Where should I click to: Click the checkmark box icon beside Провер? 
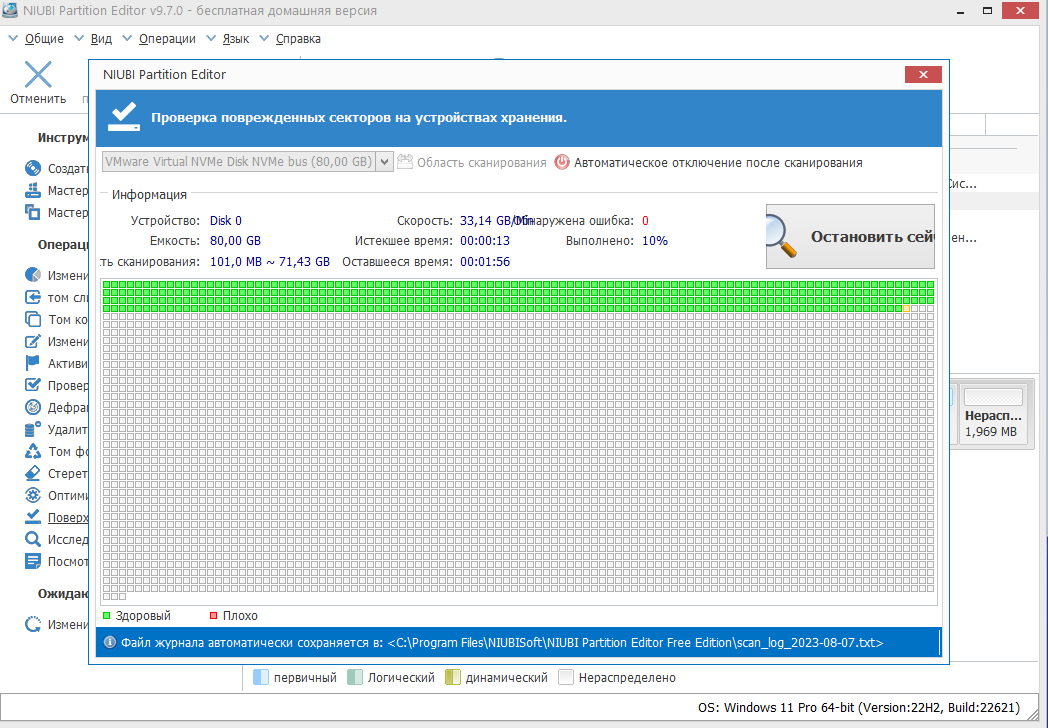tap(33, 385)
